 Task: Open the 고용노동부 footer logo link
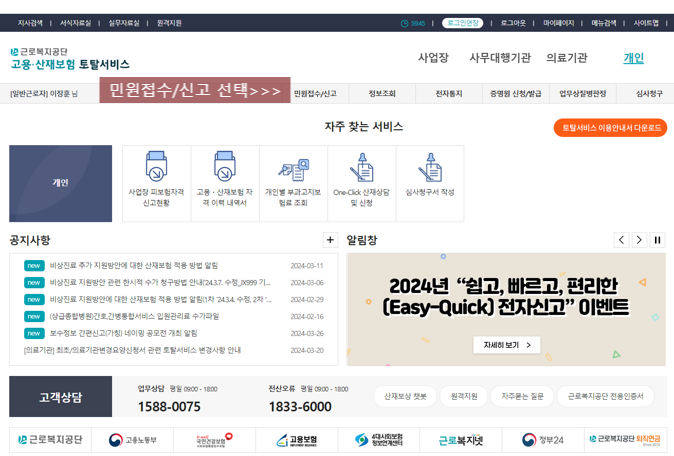tap(132, 440)
